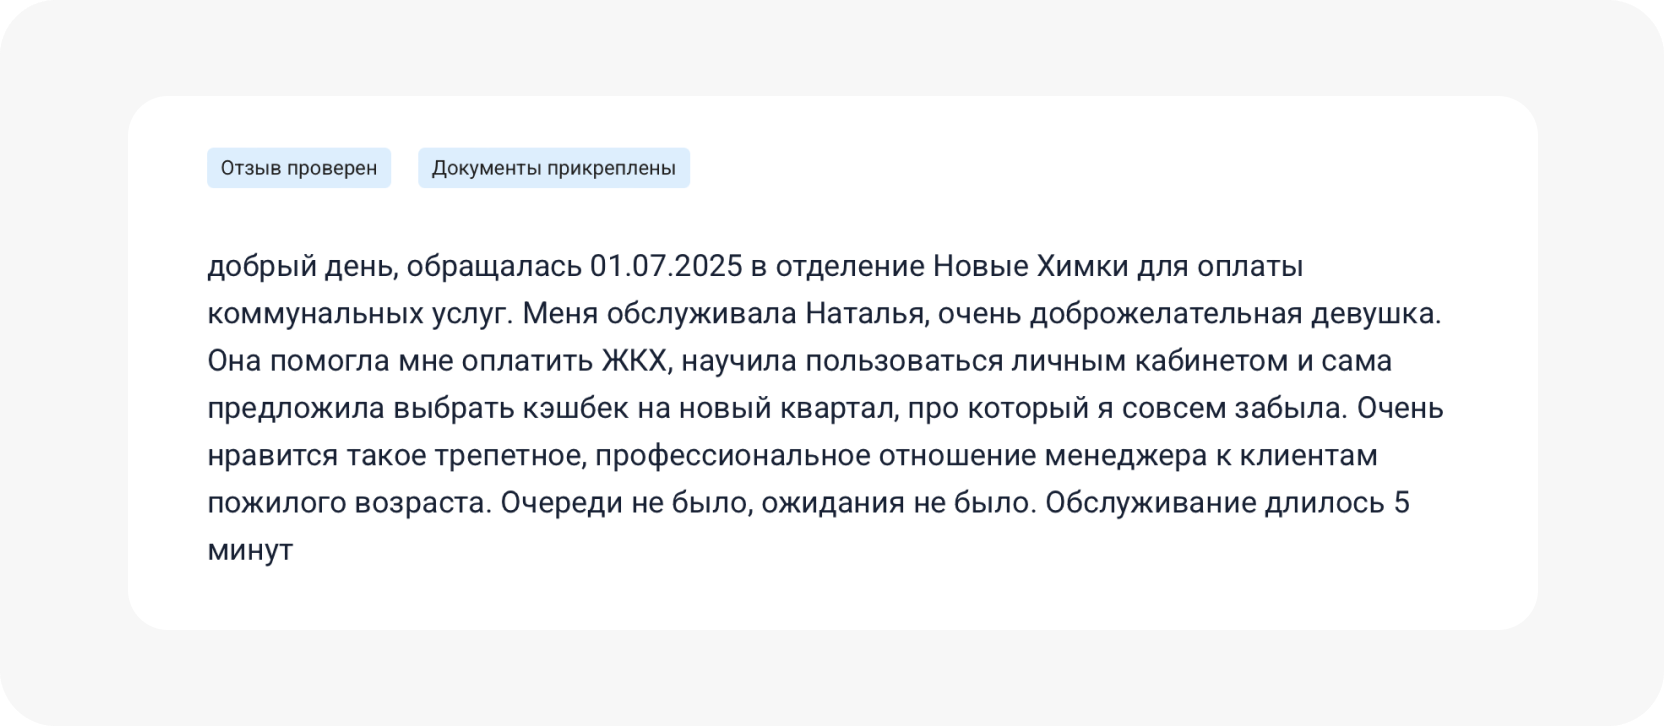This screenshot has height=726, width=1664.
Task: Click the word "трепетное" in the review
Action: [x=508, y=456]
